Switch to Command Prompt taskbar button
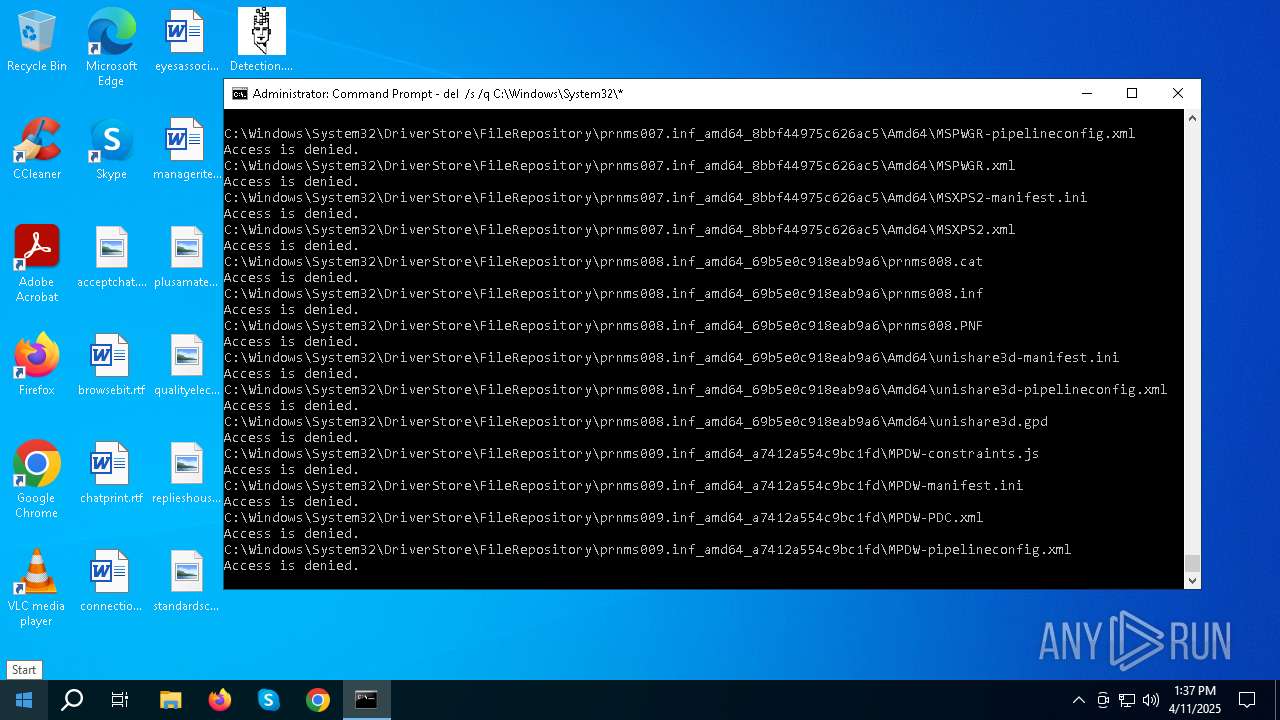This screenshot has height=720, width=1280. (x=367, y=700)
